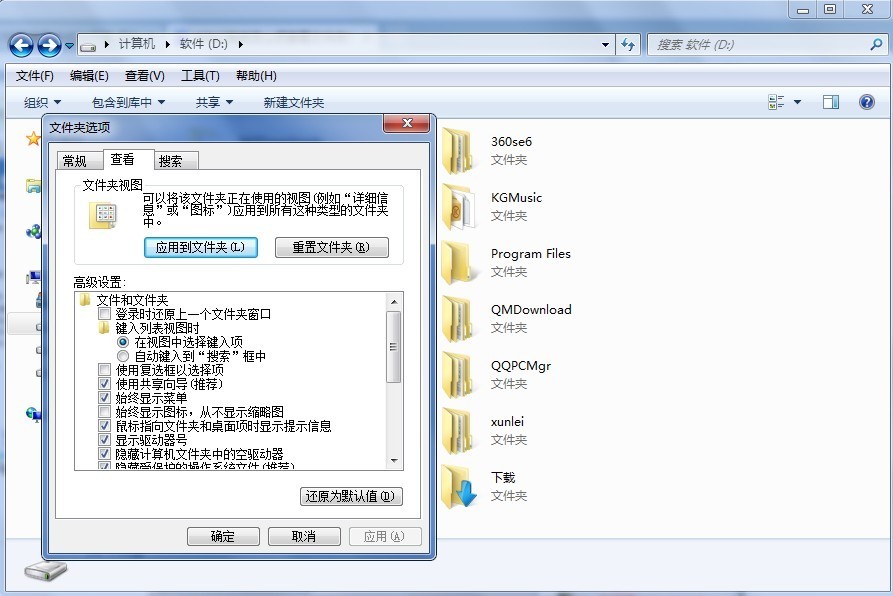893x596 pixels.
Task: Open the 帮助(H) menu
Action: tap(256, 76)
